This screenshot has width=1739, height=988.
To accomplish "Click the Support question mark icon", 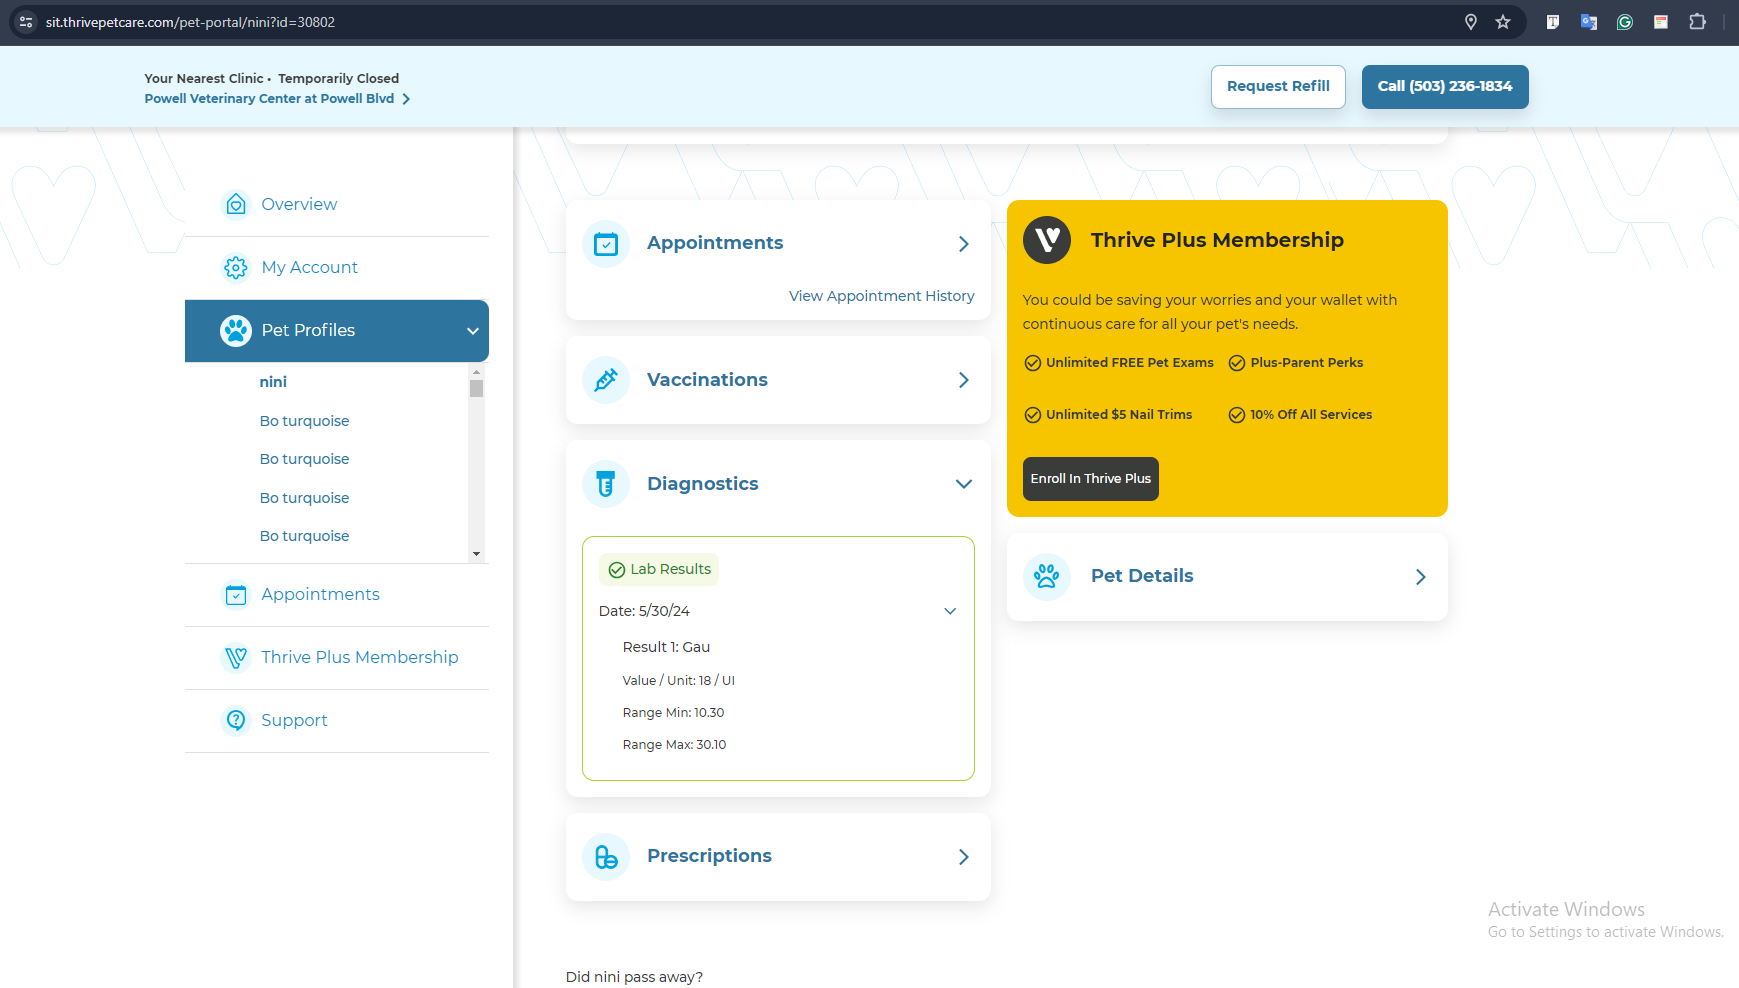I will [236, 720].
